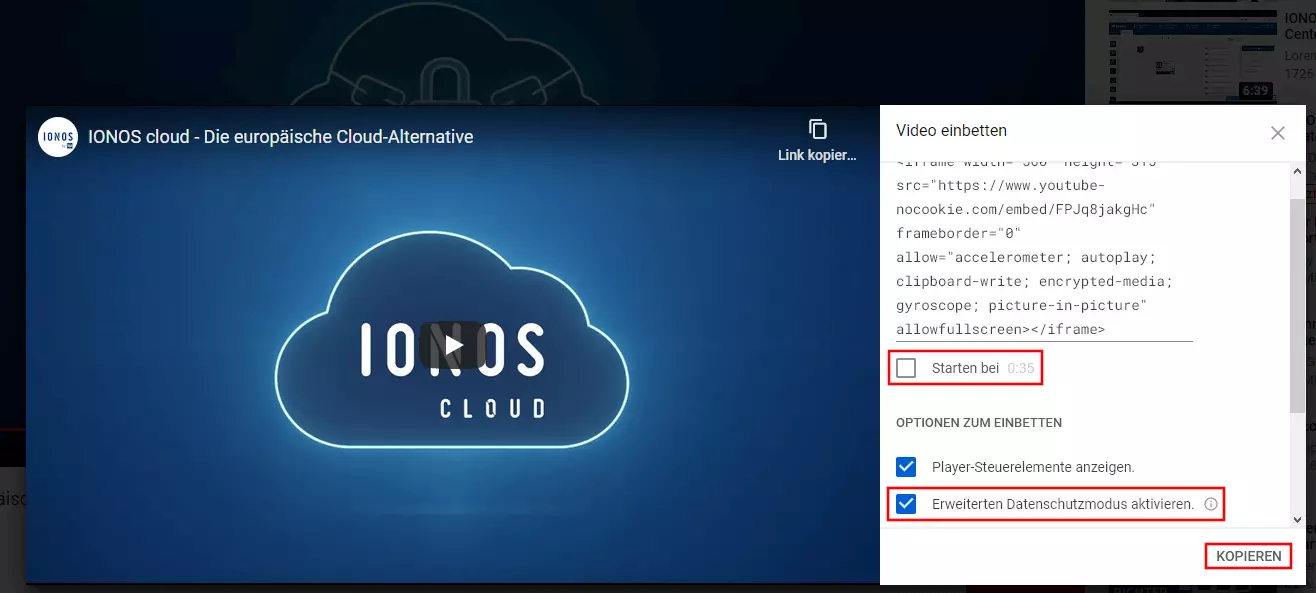Click the 'Link kopier...' label
Screen dimensions: 1316x593
pyautogui.click(x=818, y=155)
